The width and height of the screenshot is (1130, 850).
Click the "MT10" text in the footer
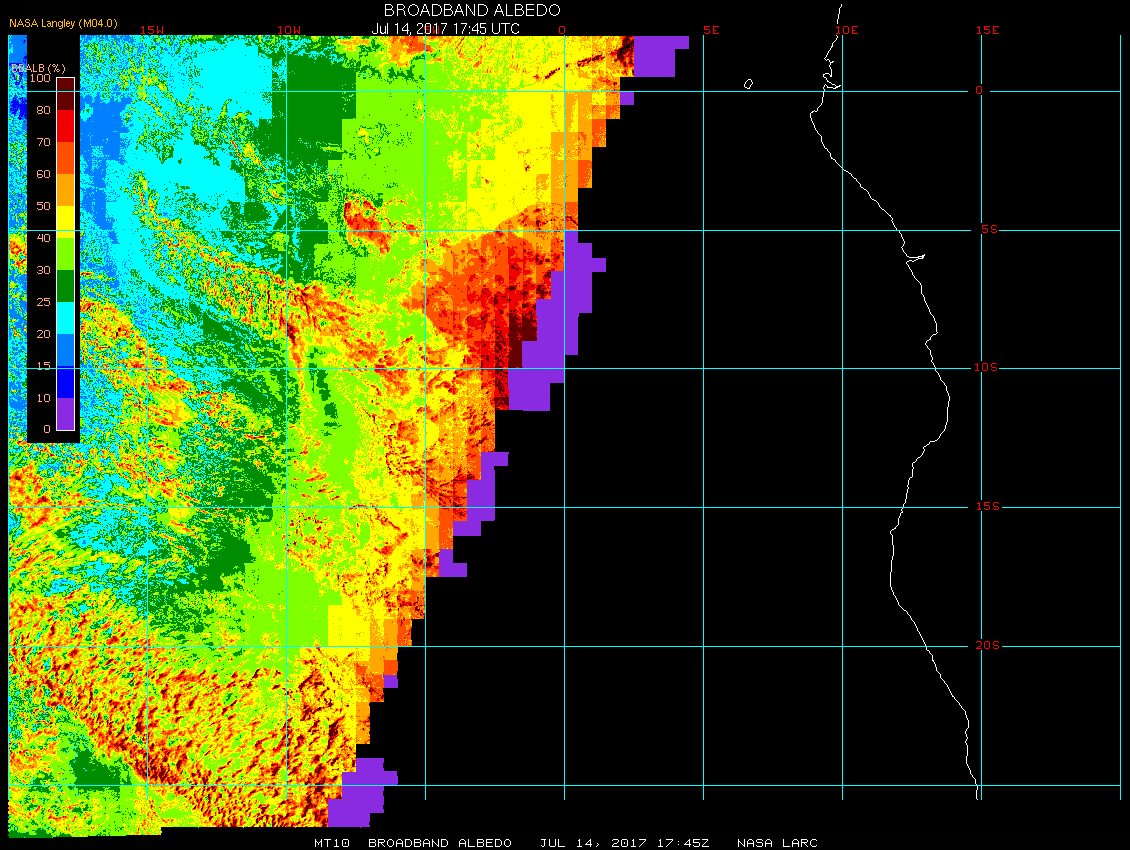click(x=332, y=843)
